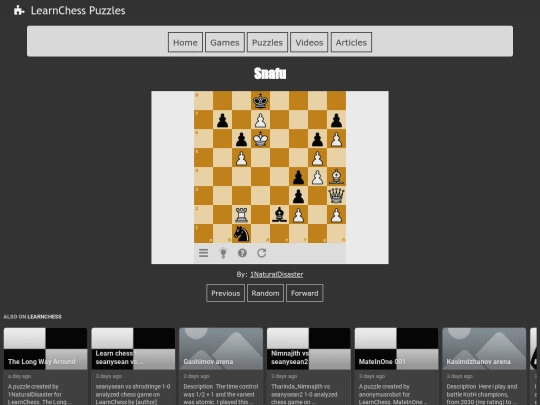Image resolution: width=540 pixels, height=405 pixels.
Task: Go to the Previous puzzle
Action: (226, 293)
